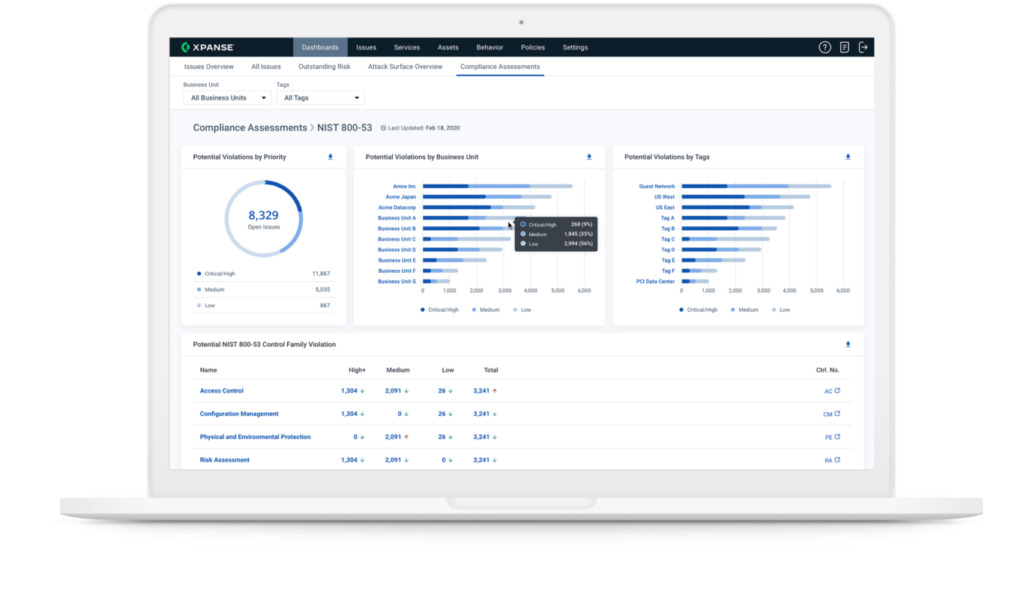Toggle the Low legend in the Business Unit chart
The width and height of the screenshot is (1024, 598).
point(524,309)
